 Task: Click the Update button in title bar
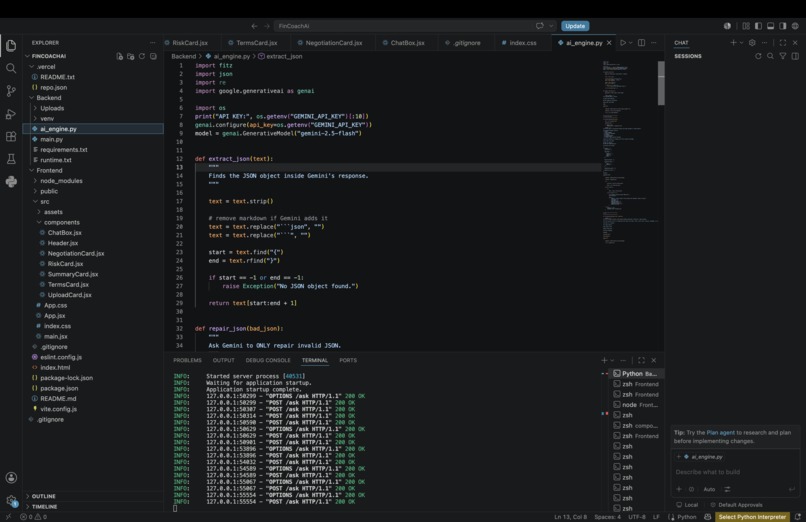click(x=575, y=26)
